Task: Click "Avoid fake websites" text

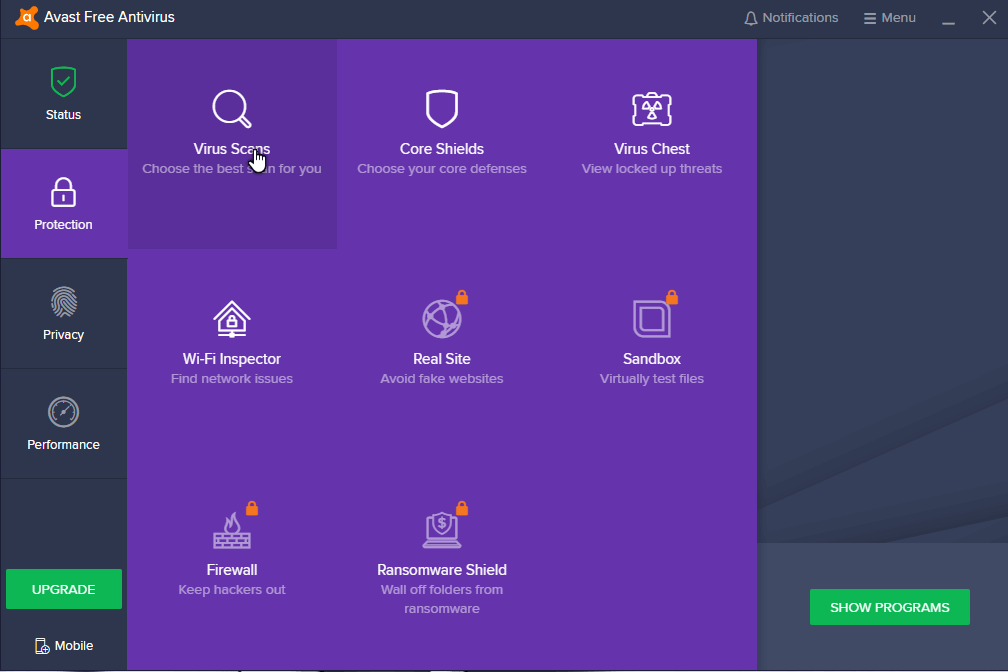Action: (442, 379)
